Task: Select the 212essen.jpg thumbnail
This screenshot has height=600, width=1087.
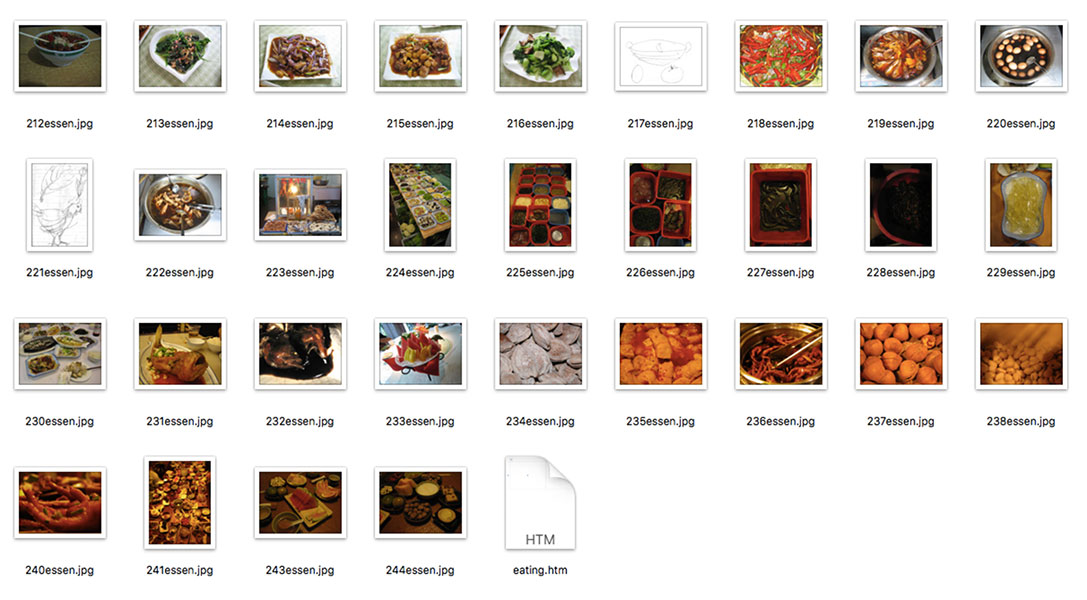Action: (x=60, y=56)
